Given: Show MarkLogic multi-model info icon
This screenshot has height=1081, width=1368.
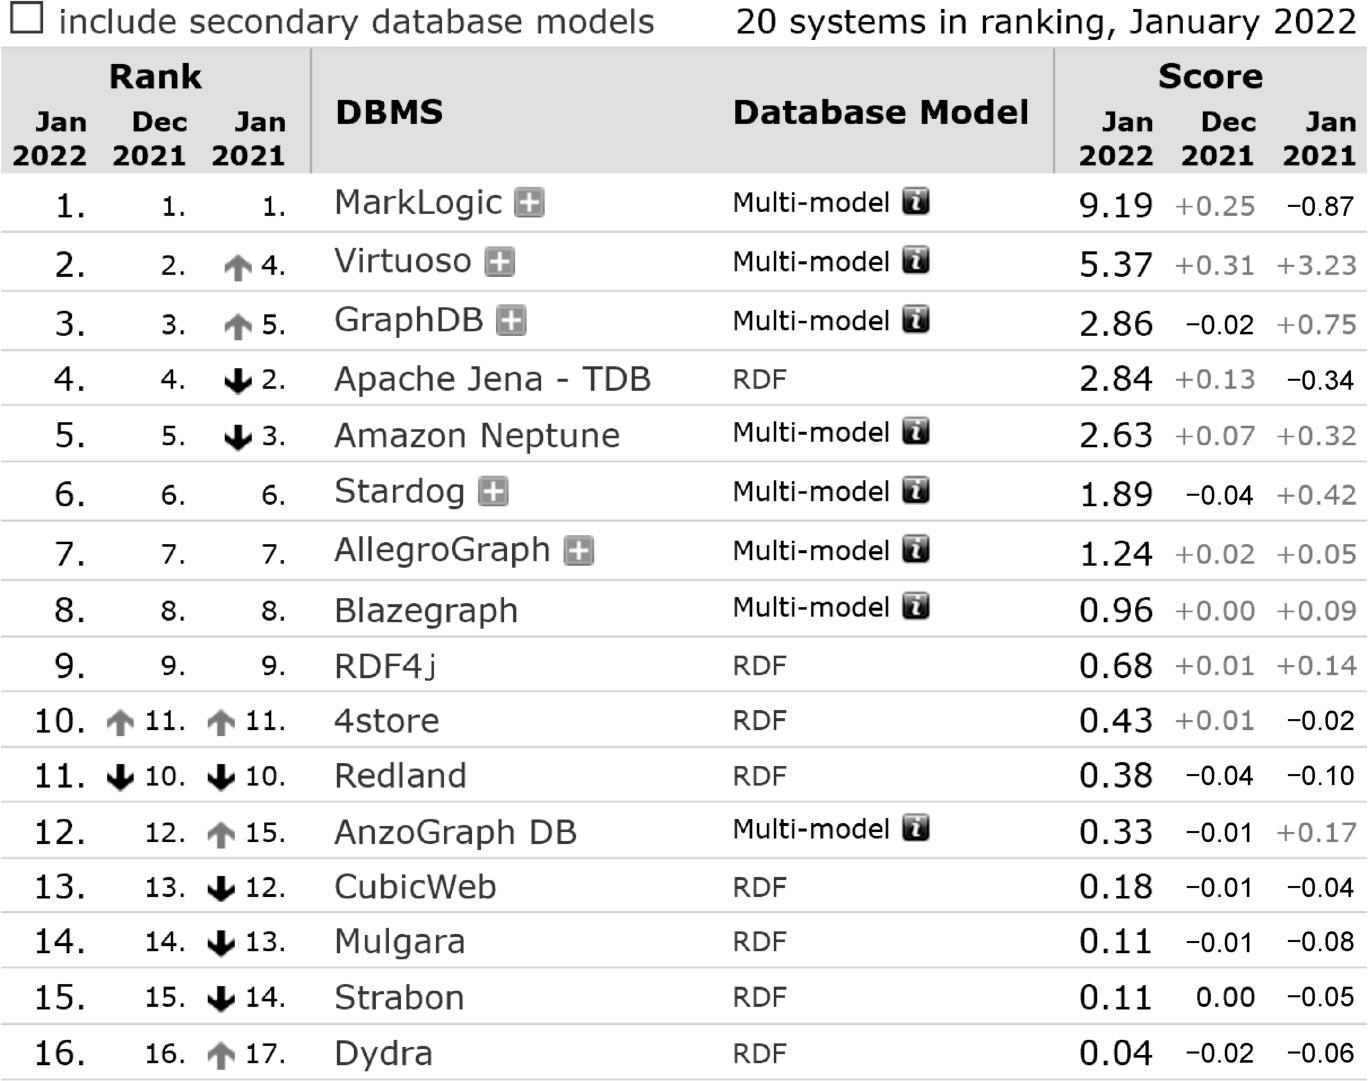Looking at the screenshot, I should 915,202.
